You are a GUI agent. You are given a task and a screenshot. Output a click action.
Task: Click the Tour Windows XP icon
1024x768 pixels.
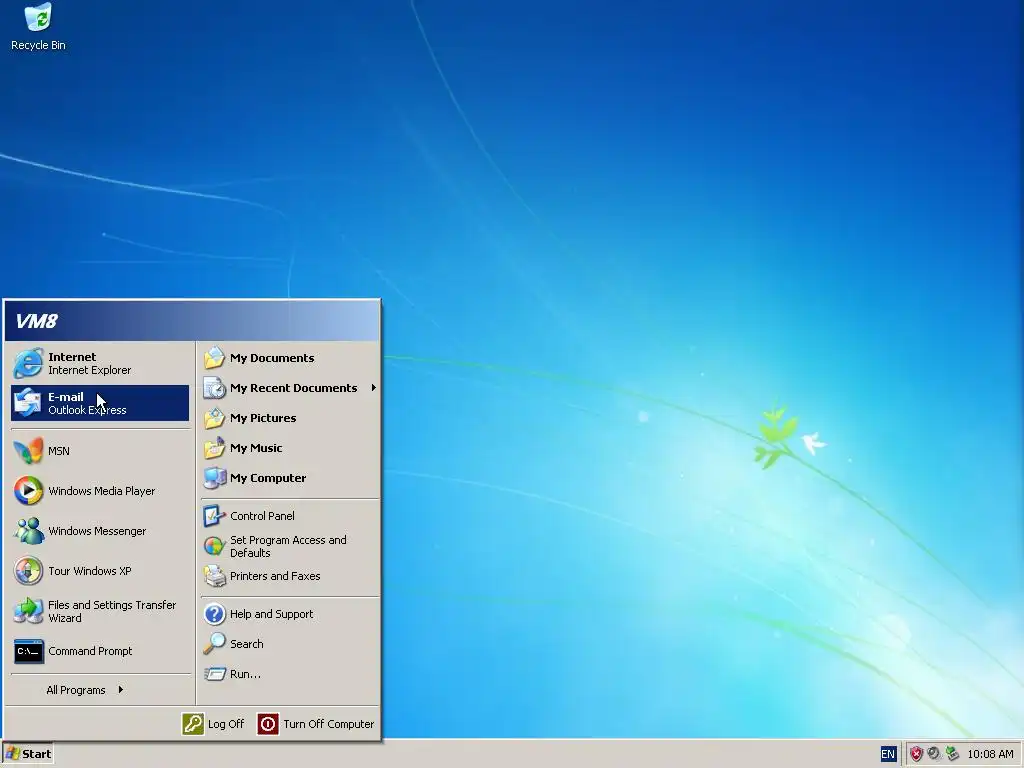[28, 571]
